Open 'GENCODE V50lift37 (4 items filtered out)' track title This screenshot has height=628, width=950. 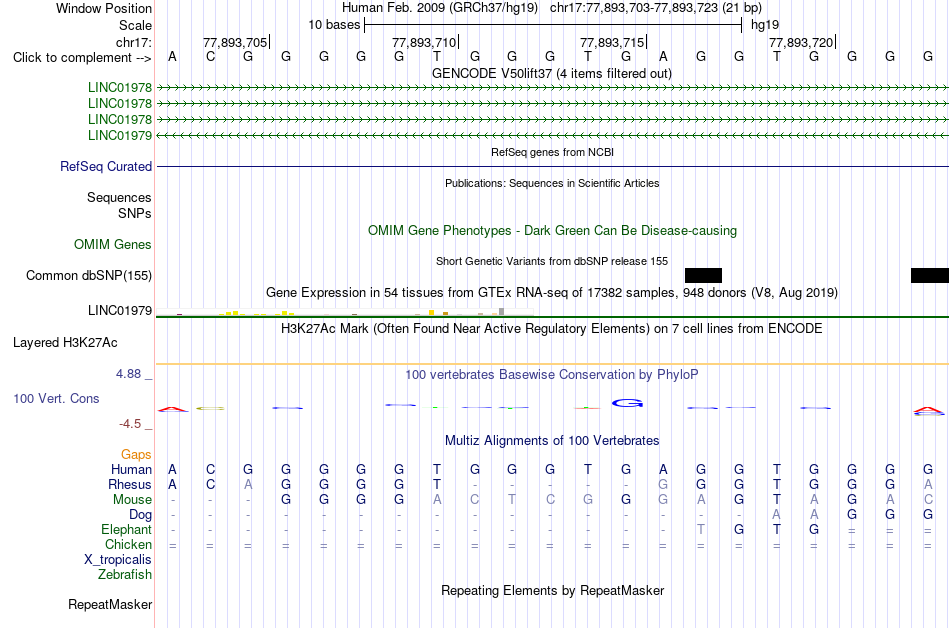point(551,73)
